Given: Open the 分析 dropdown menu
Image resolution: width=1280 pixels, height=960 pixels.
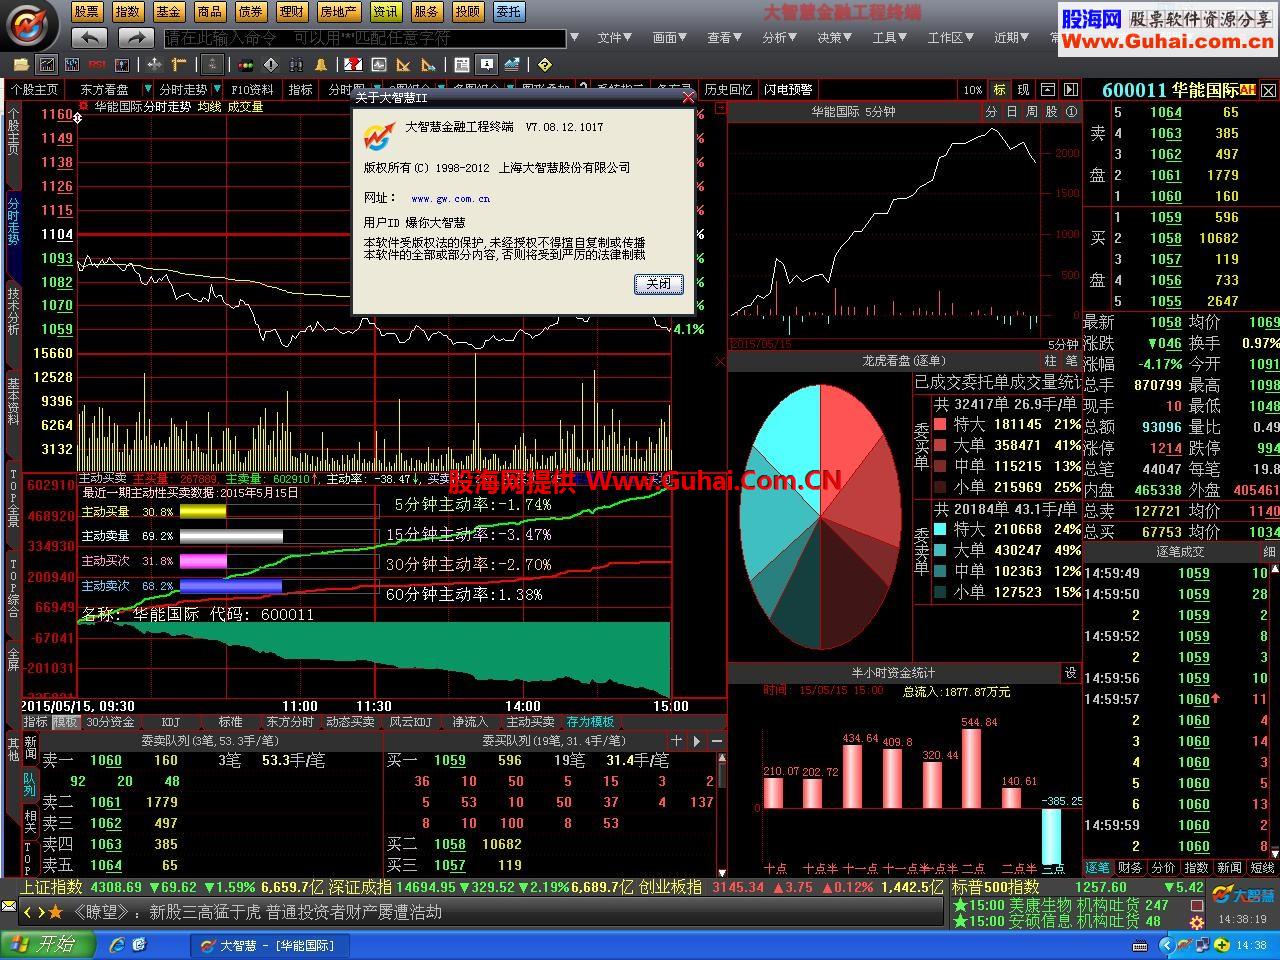Looking at the screenshot, I should (x=779, y=37).
